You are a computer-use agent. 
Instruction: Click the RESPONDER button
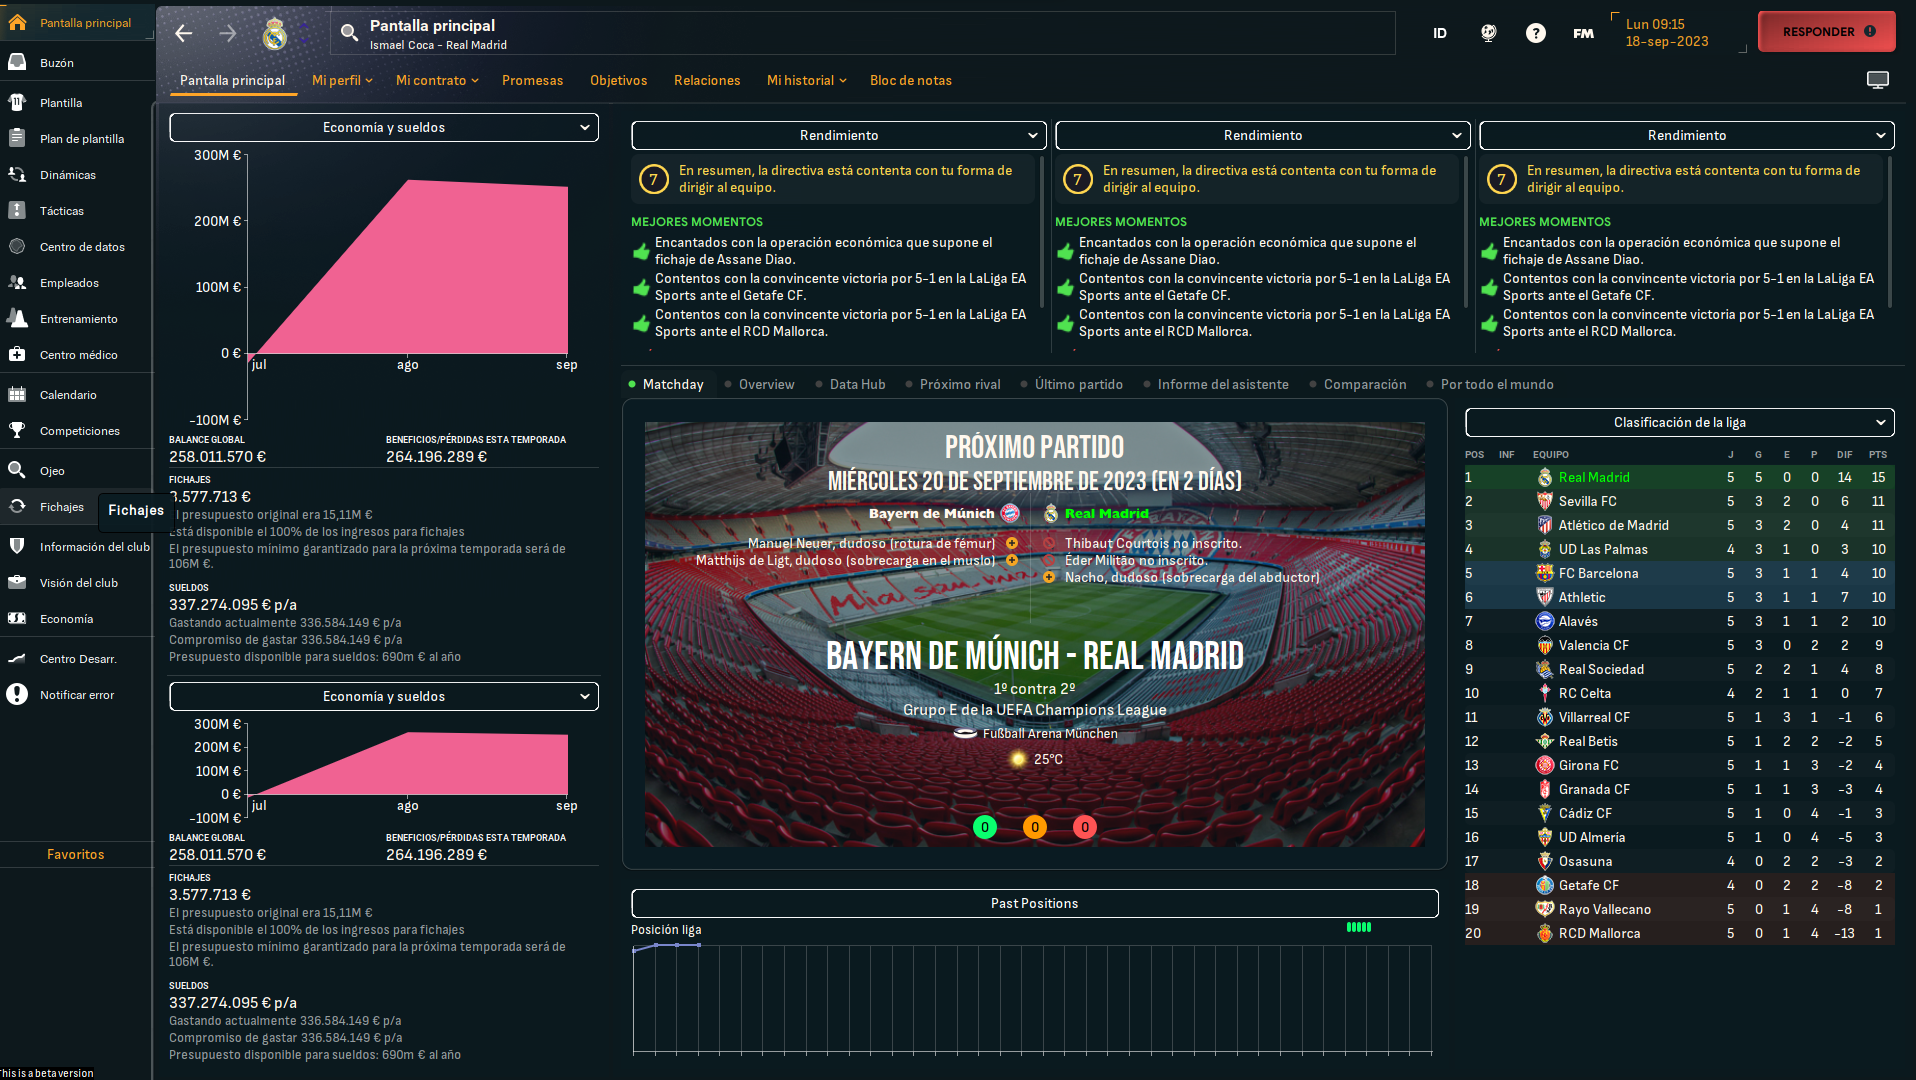(1826, 32)
